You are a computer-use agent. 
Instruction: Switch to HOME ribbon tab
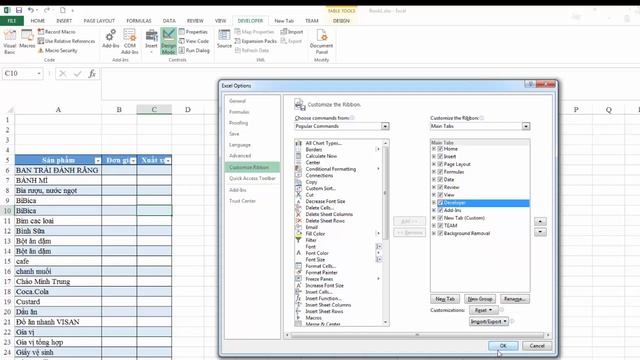38,21
